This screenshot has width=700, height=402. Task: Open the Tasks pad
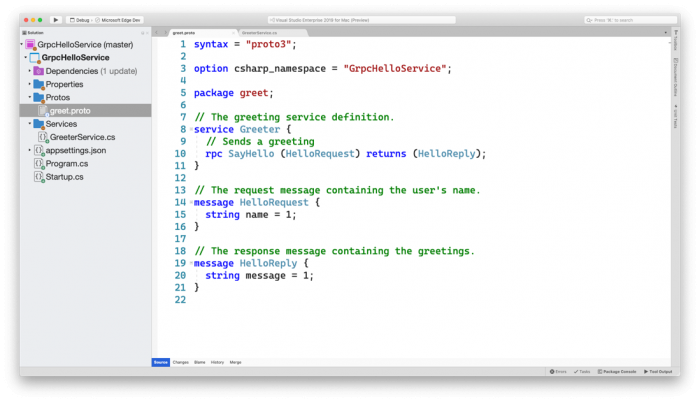click(582, 372)
